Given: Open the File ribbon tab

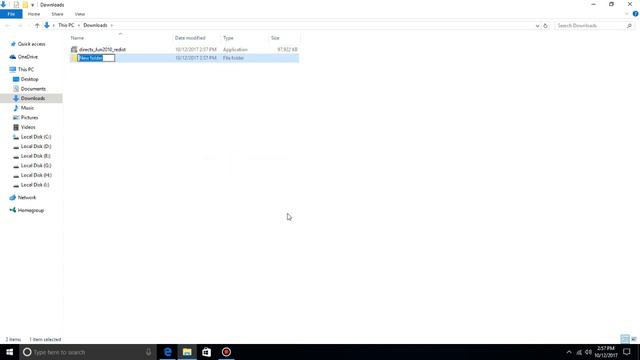Looking at the screenshot, I should coord(11,14).
